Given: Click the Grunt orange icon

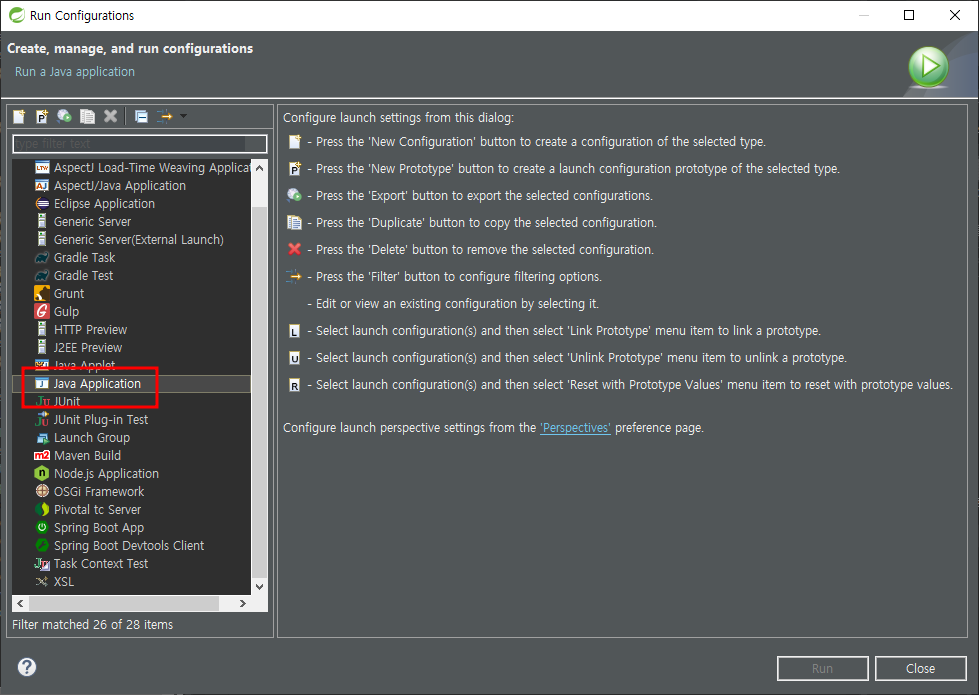Looking at the screenshot, I should [42, 293].
